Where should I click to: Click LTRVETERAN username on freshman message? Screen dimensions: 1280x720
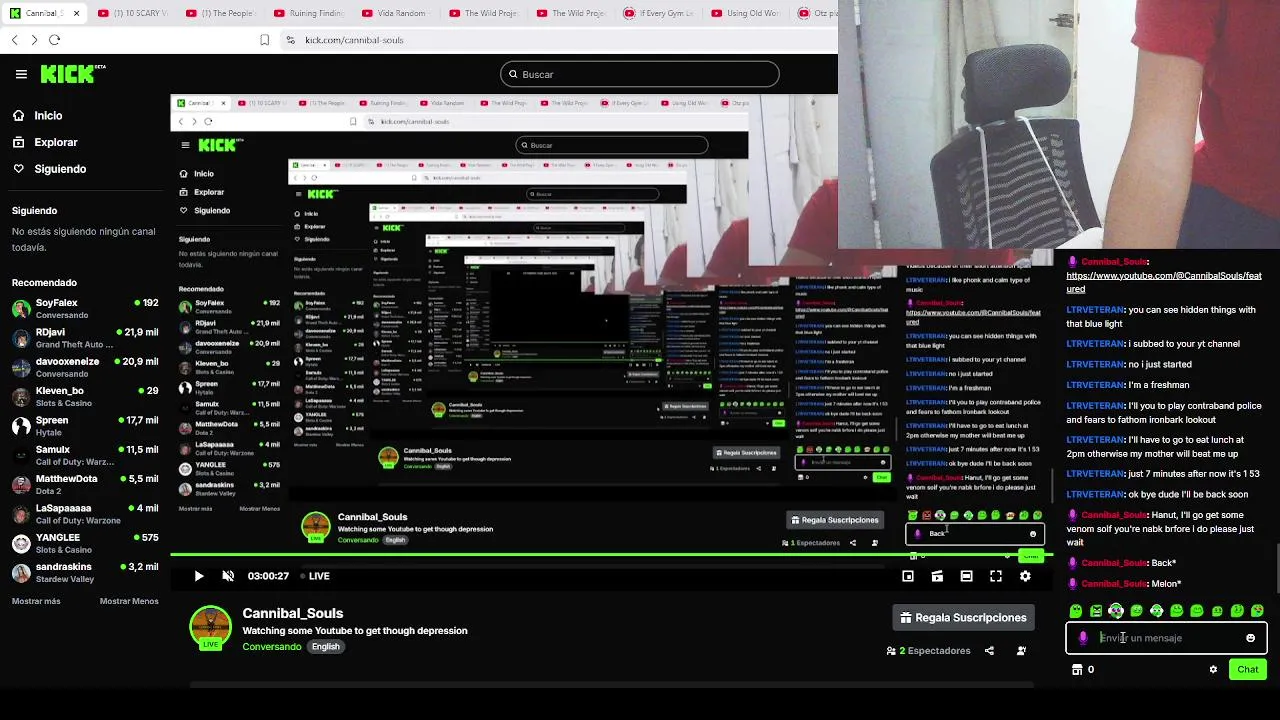1095,385
